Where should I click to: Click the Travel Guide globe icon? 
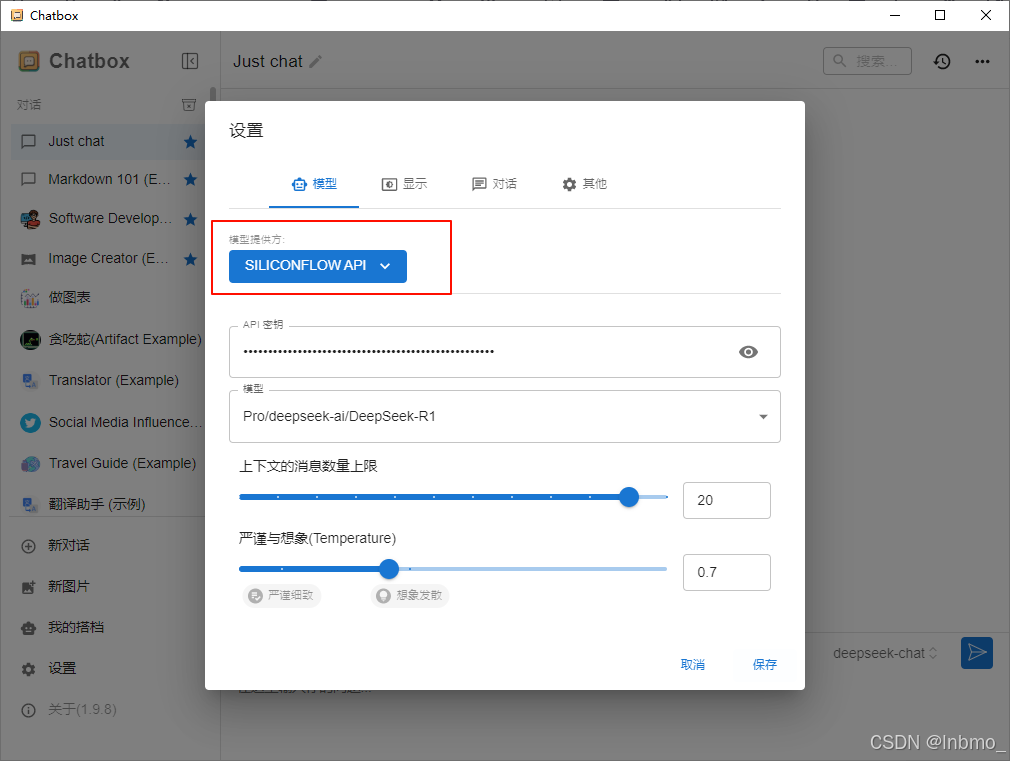point(30,464)
